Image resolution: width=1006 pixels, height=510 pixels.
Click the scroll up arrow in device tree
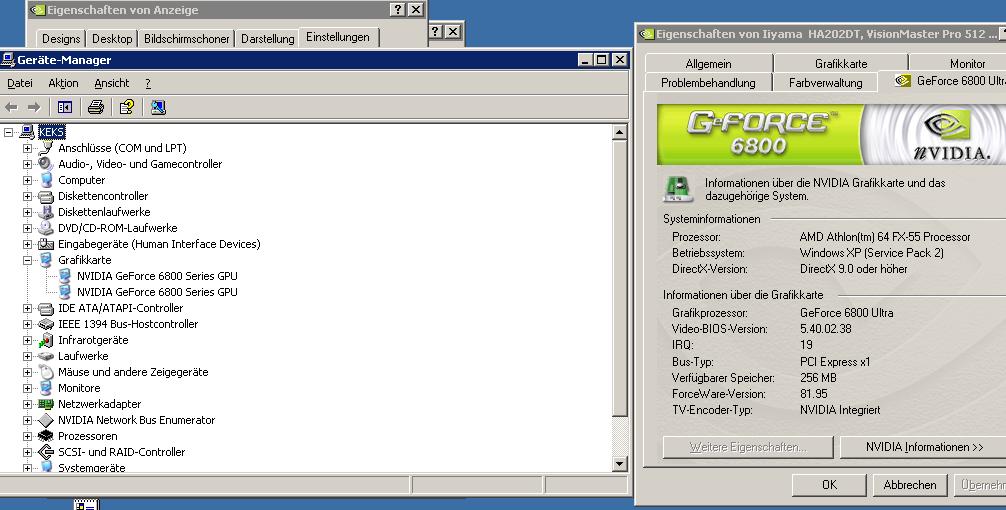[619, 132]
